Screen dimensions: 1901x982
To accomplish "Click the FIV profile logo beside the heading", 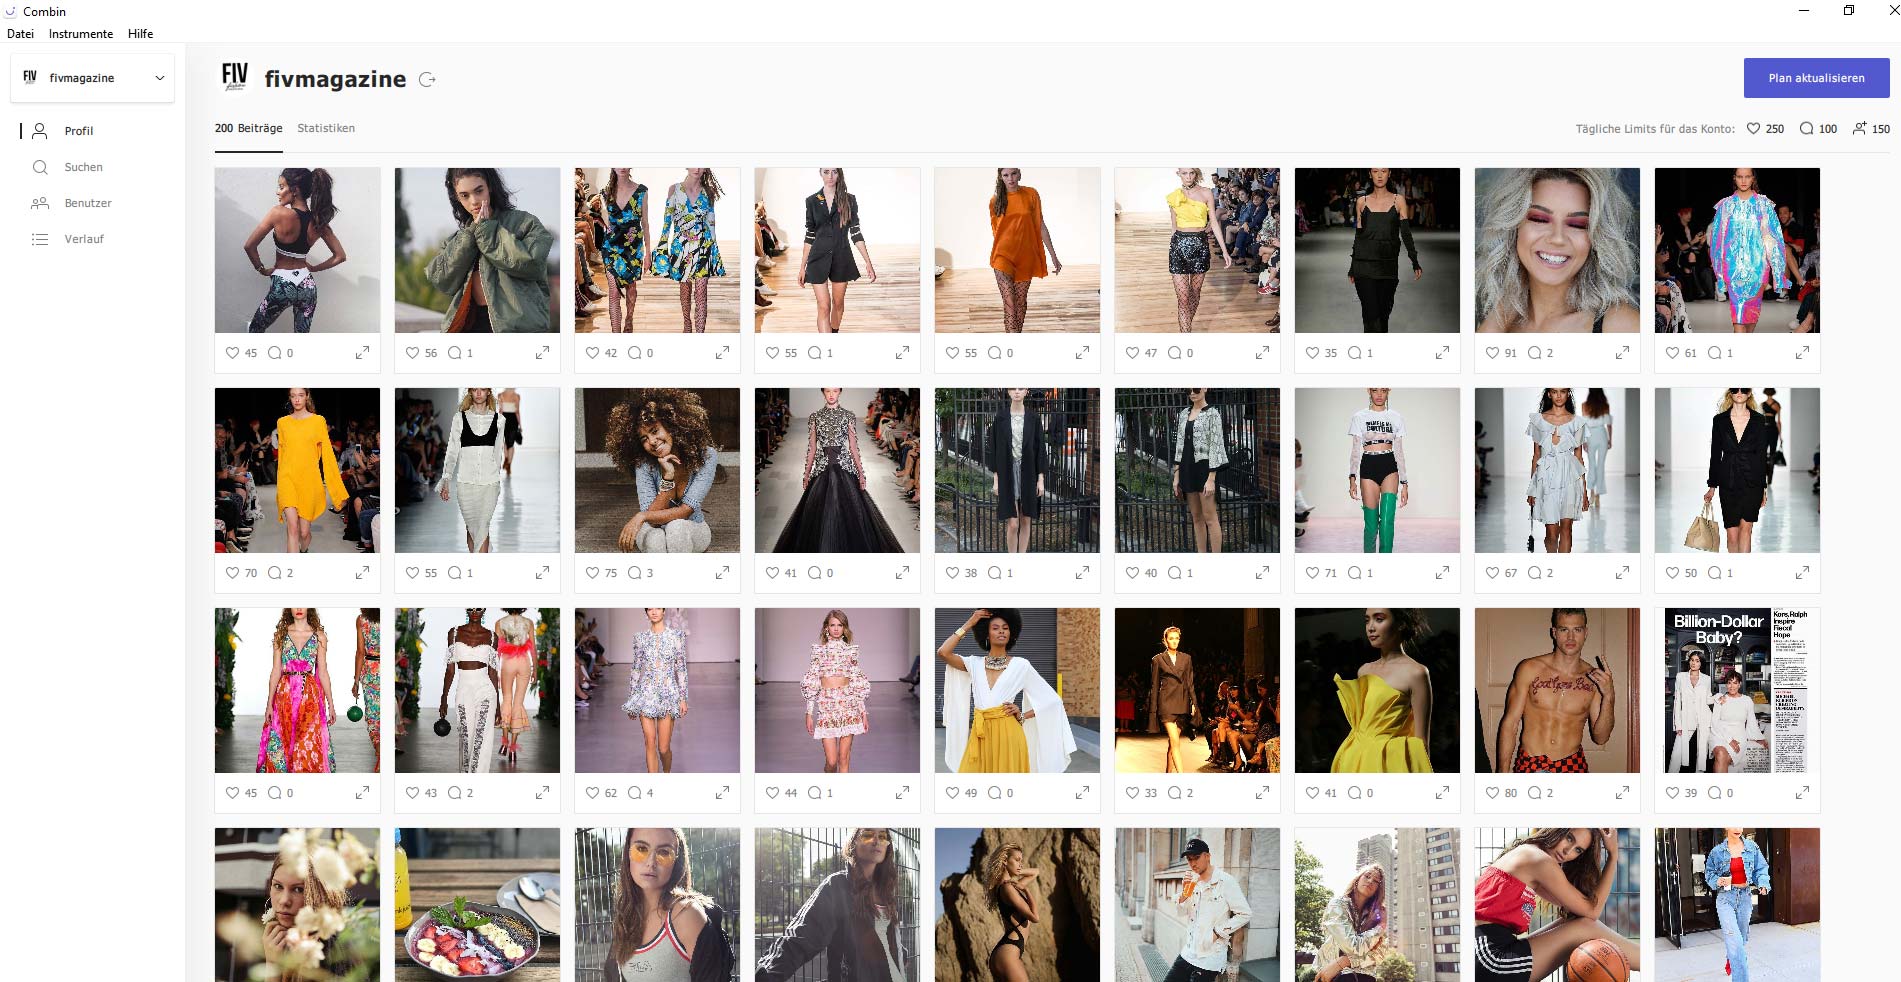I will point(235,77).
